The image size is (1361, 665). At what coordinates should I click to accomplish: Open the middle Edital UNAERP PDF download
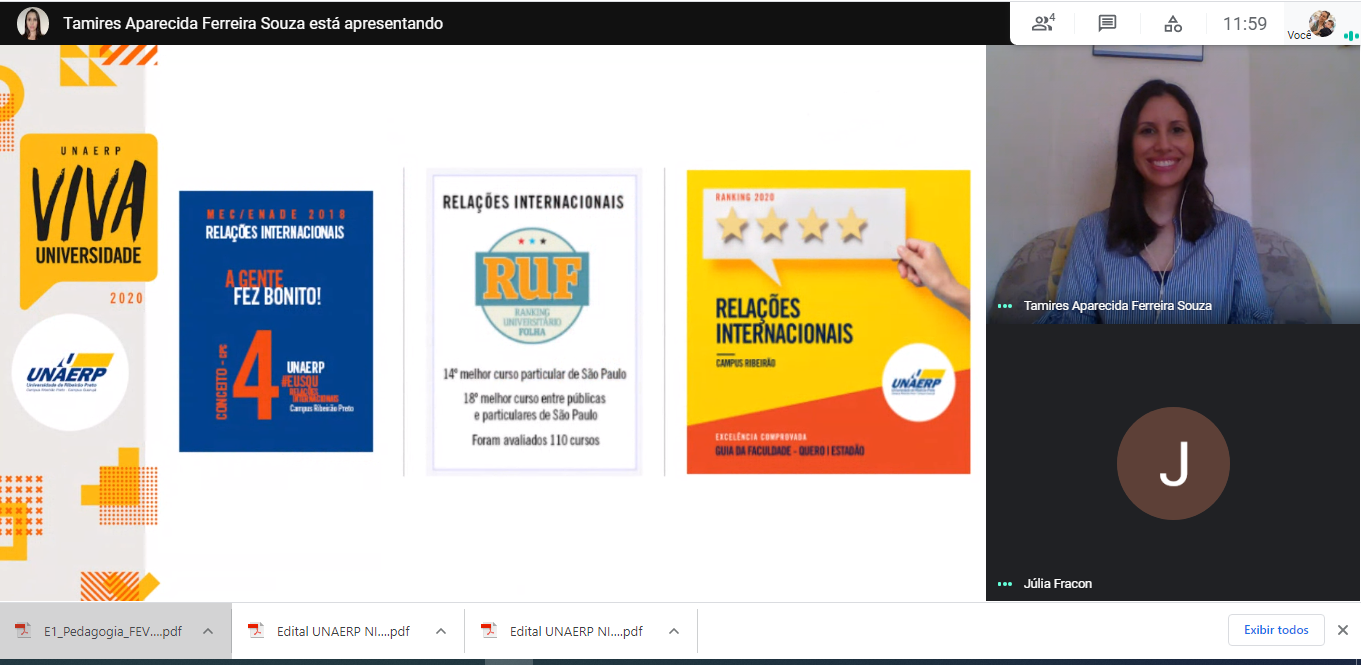click(332, 631)
